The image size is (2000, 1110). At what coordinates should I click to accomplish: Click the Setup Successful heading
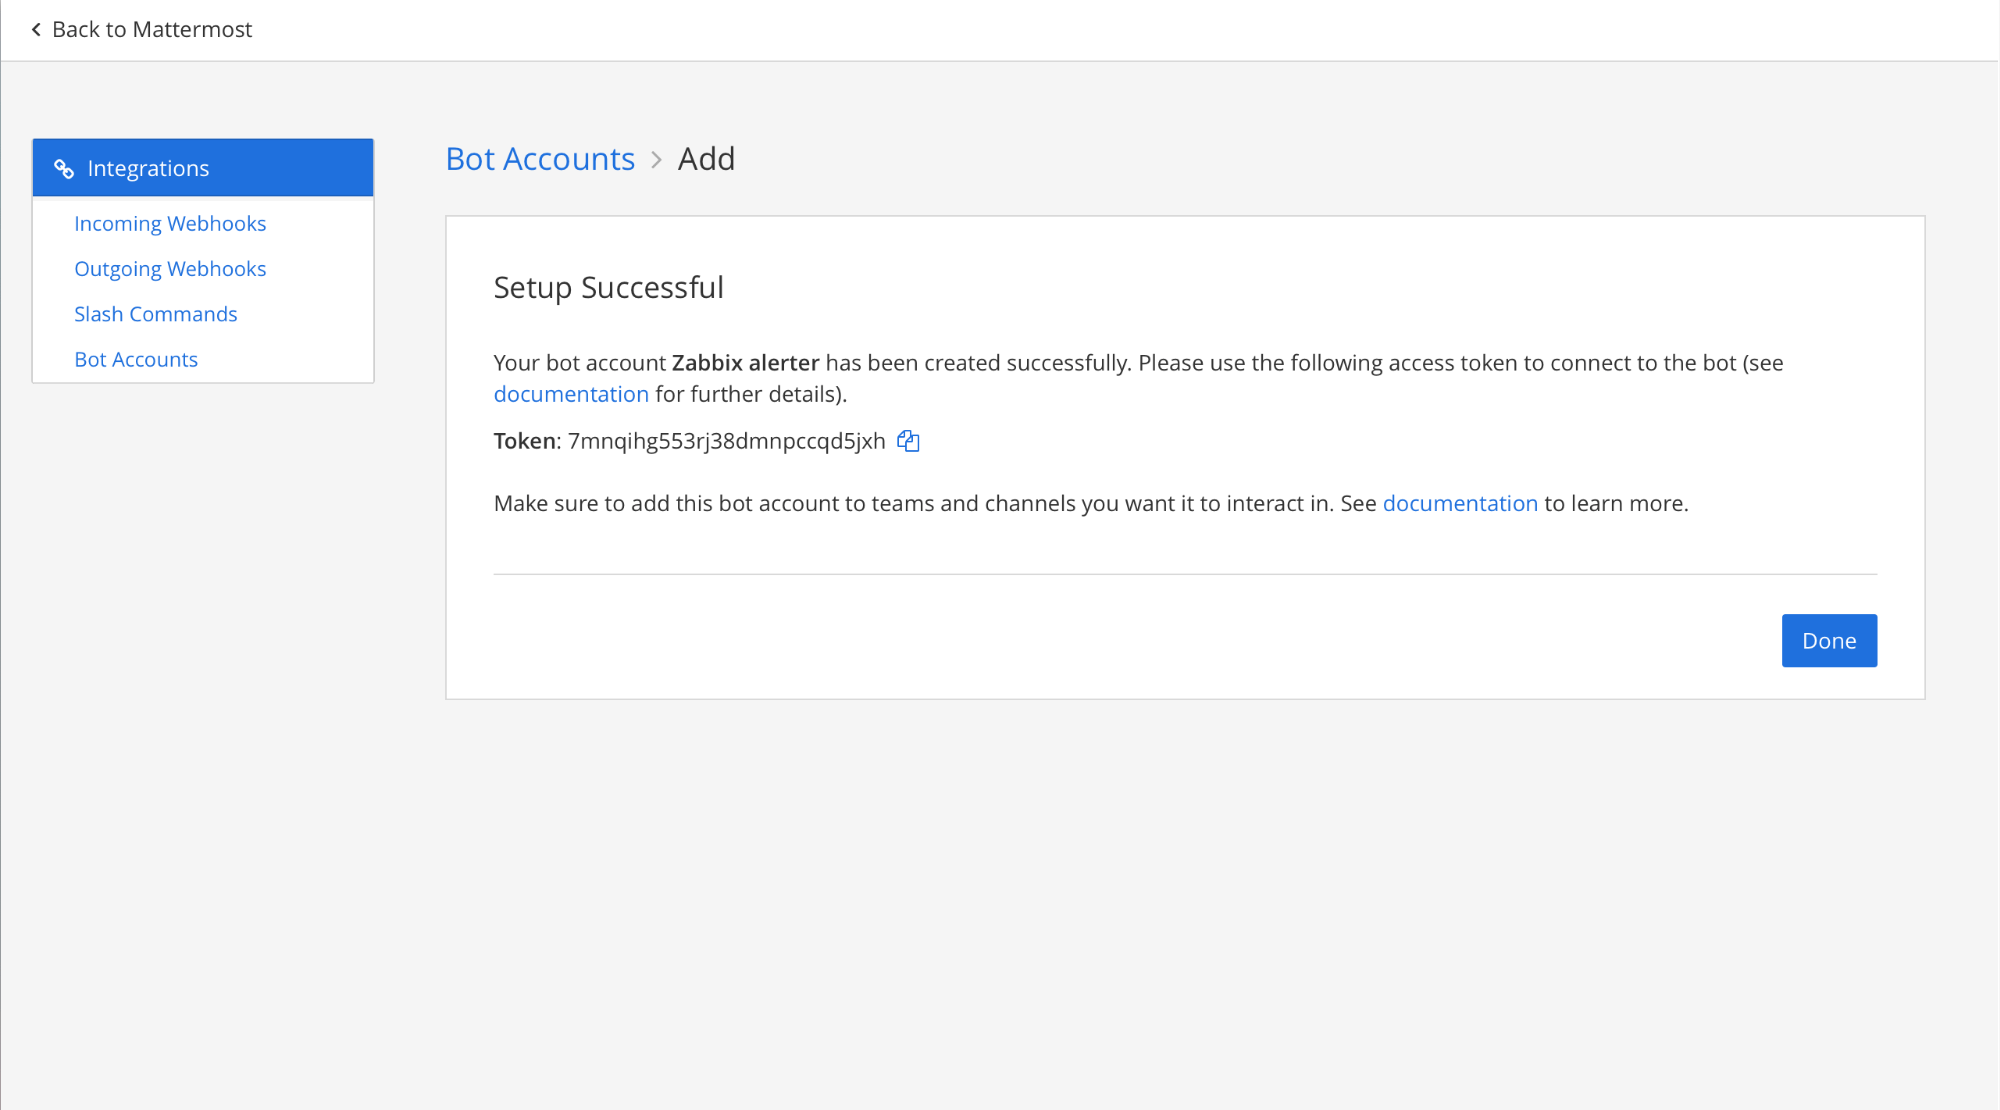[x=608, y=288]
